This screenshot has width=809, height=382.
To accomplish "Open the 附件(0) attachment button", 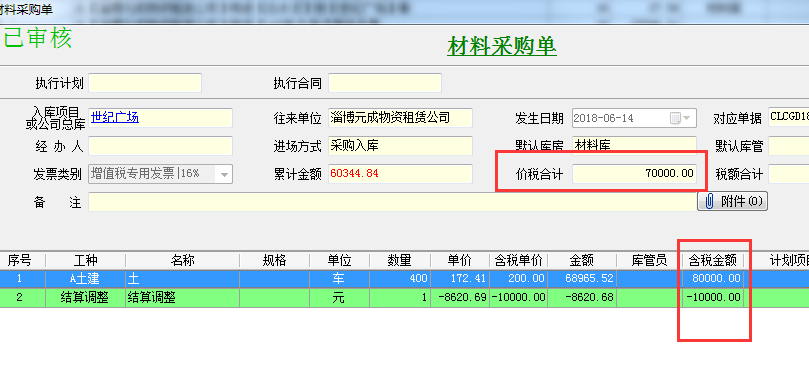I will coord(733,201).
